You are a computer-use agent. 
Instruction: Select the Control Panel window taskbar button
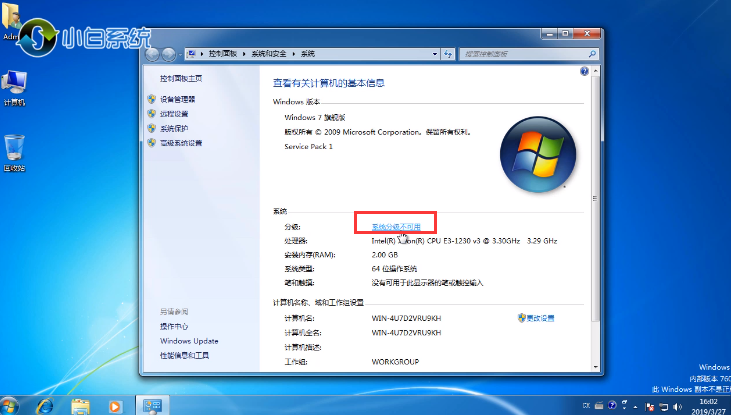(x=152, y=405)
